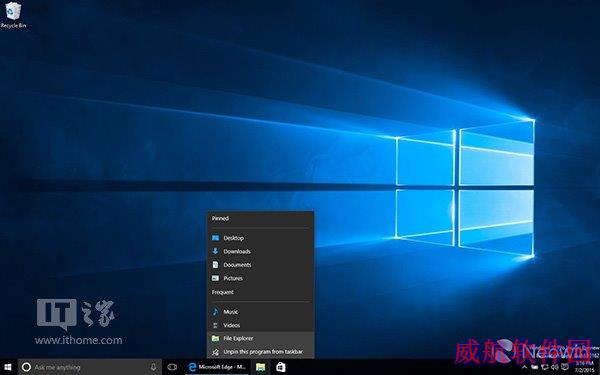Open Desktop from the jump list
The height and width of the screenshot is (375, 600).
click(x=261, y=238)
